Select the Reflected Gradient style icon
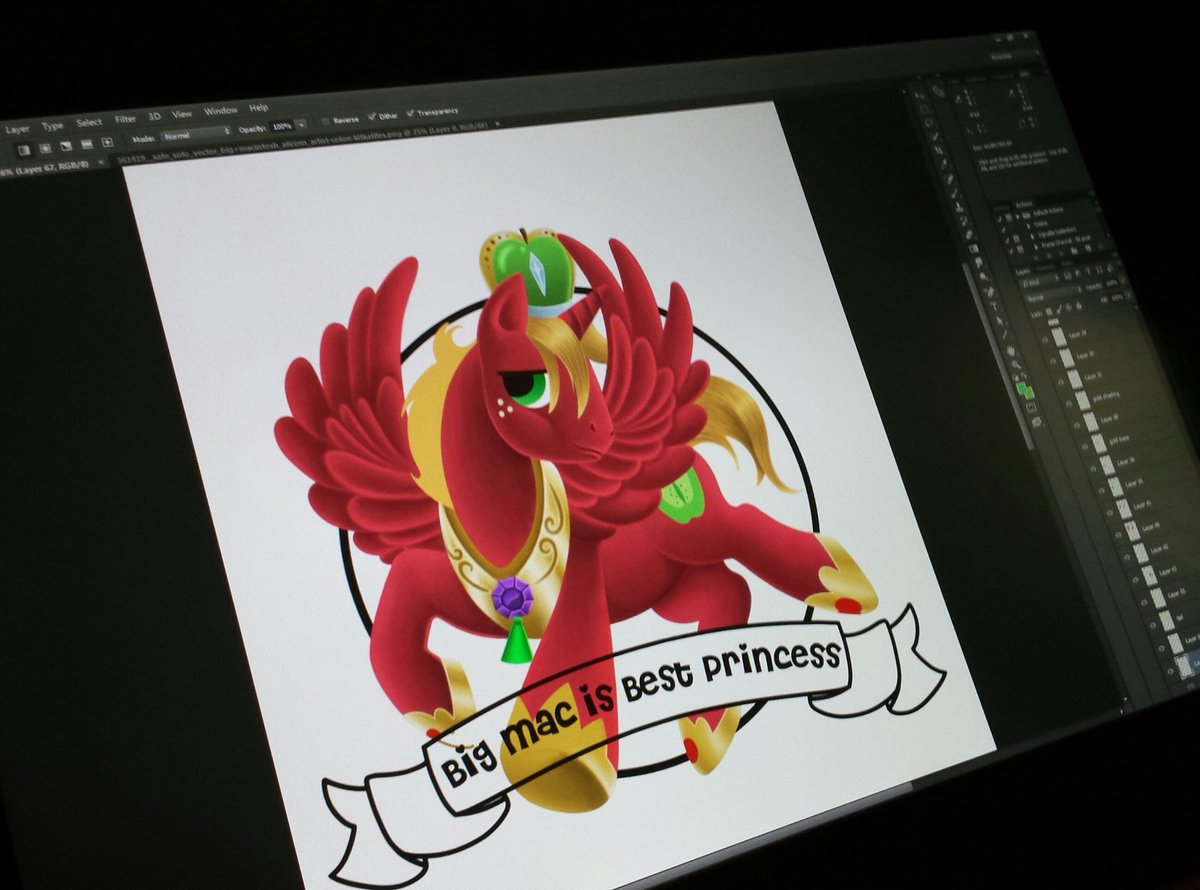1200x890 pixels. coord(87,143)
